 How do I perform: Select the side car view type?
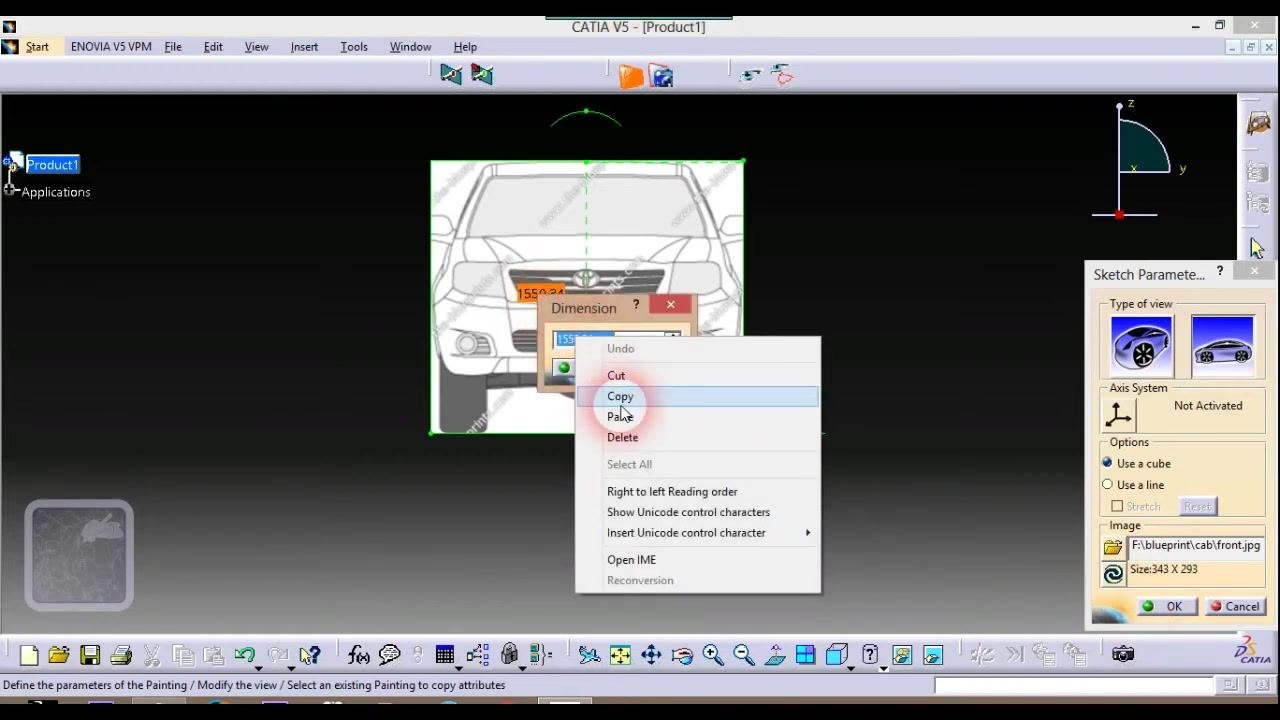click(1222, 345)
